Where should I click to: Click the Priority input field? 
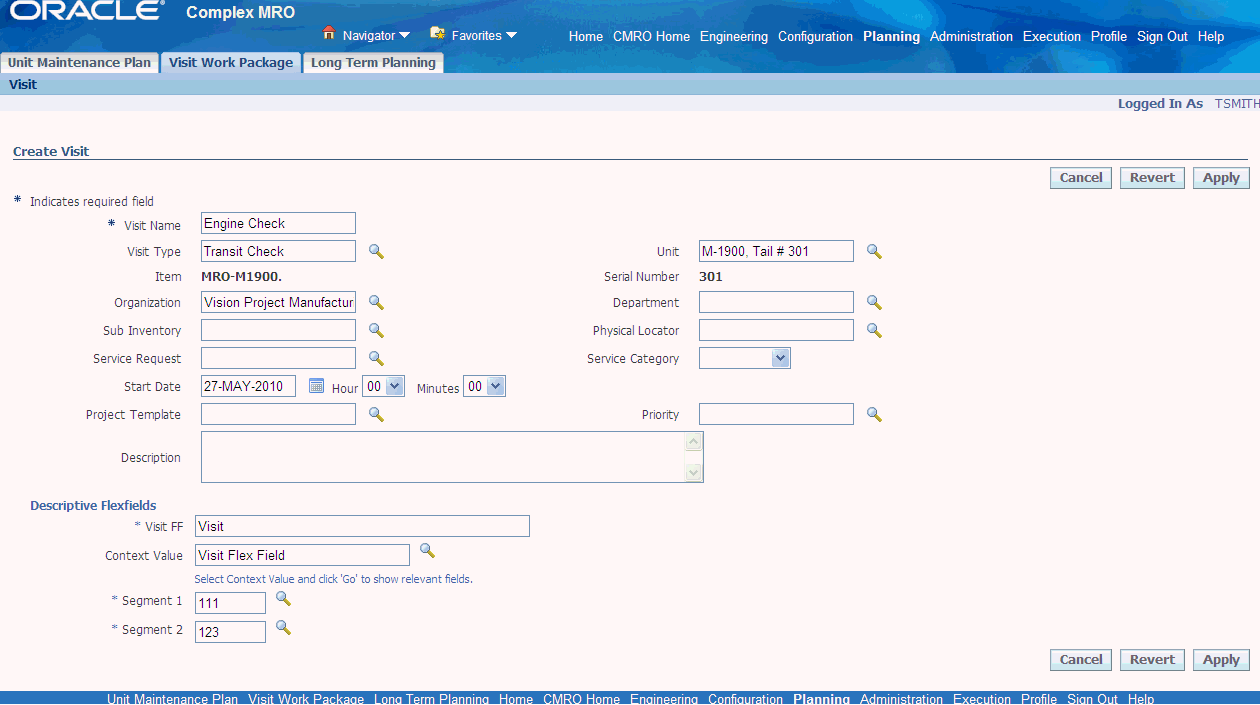(x=776, y=414)
